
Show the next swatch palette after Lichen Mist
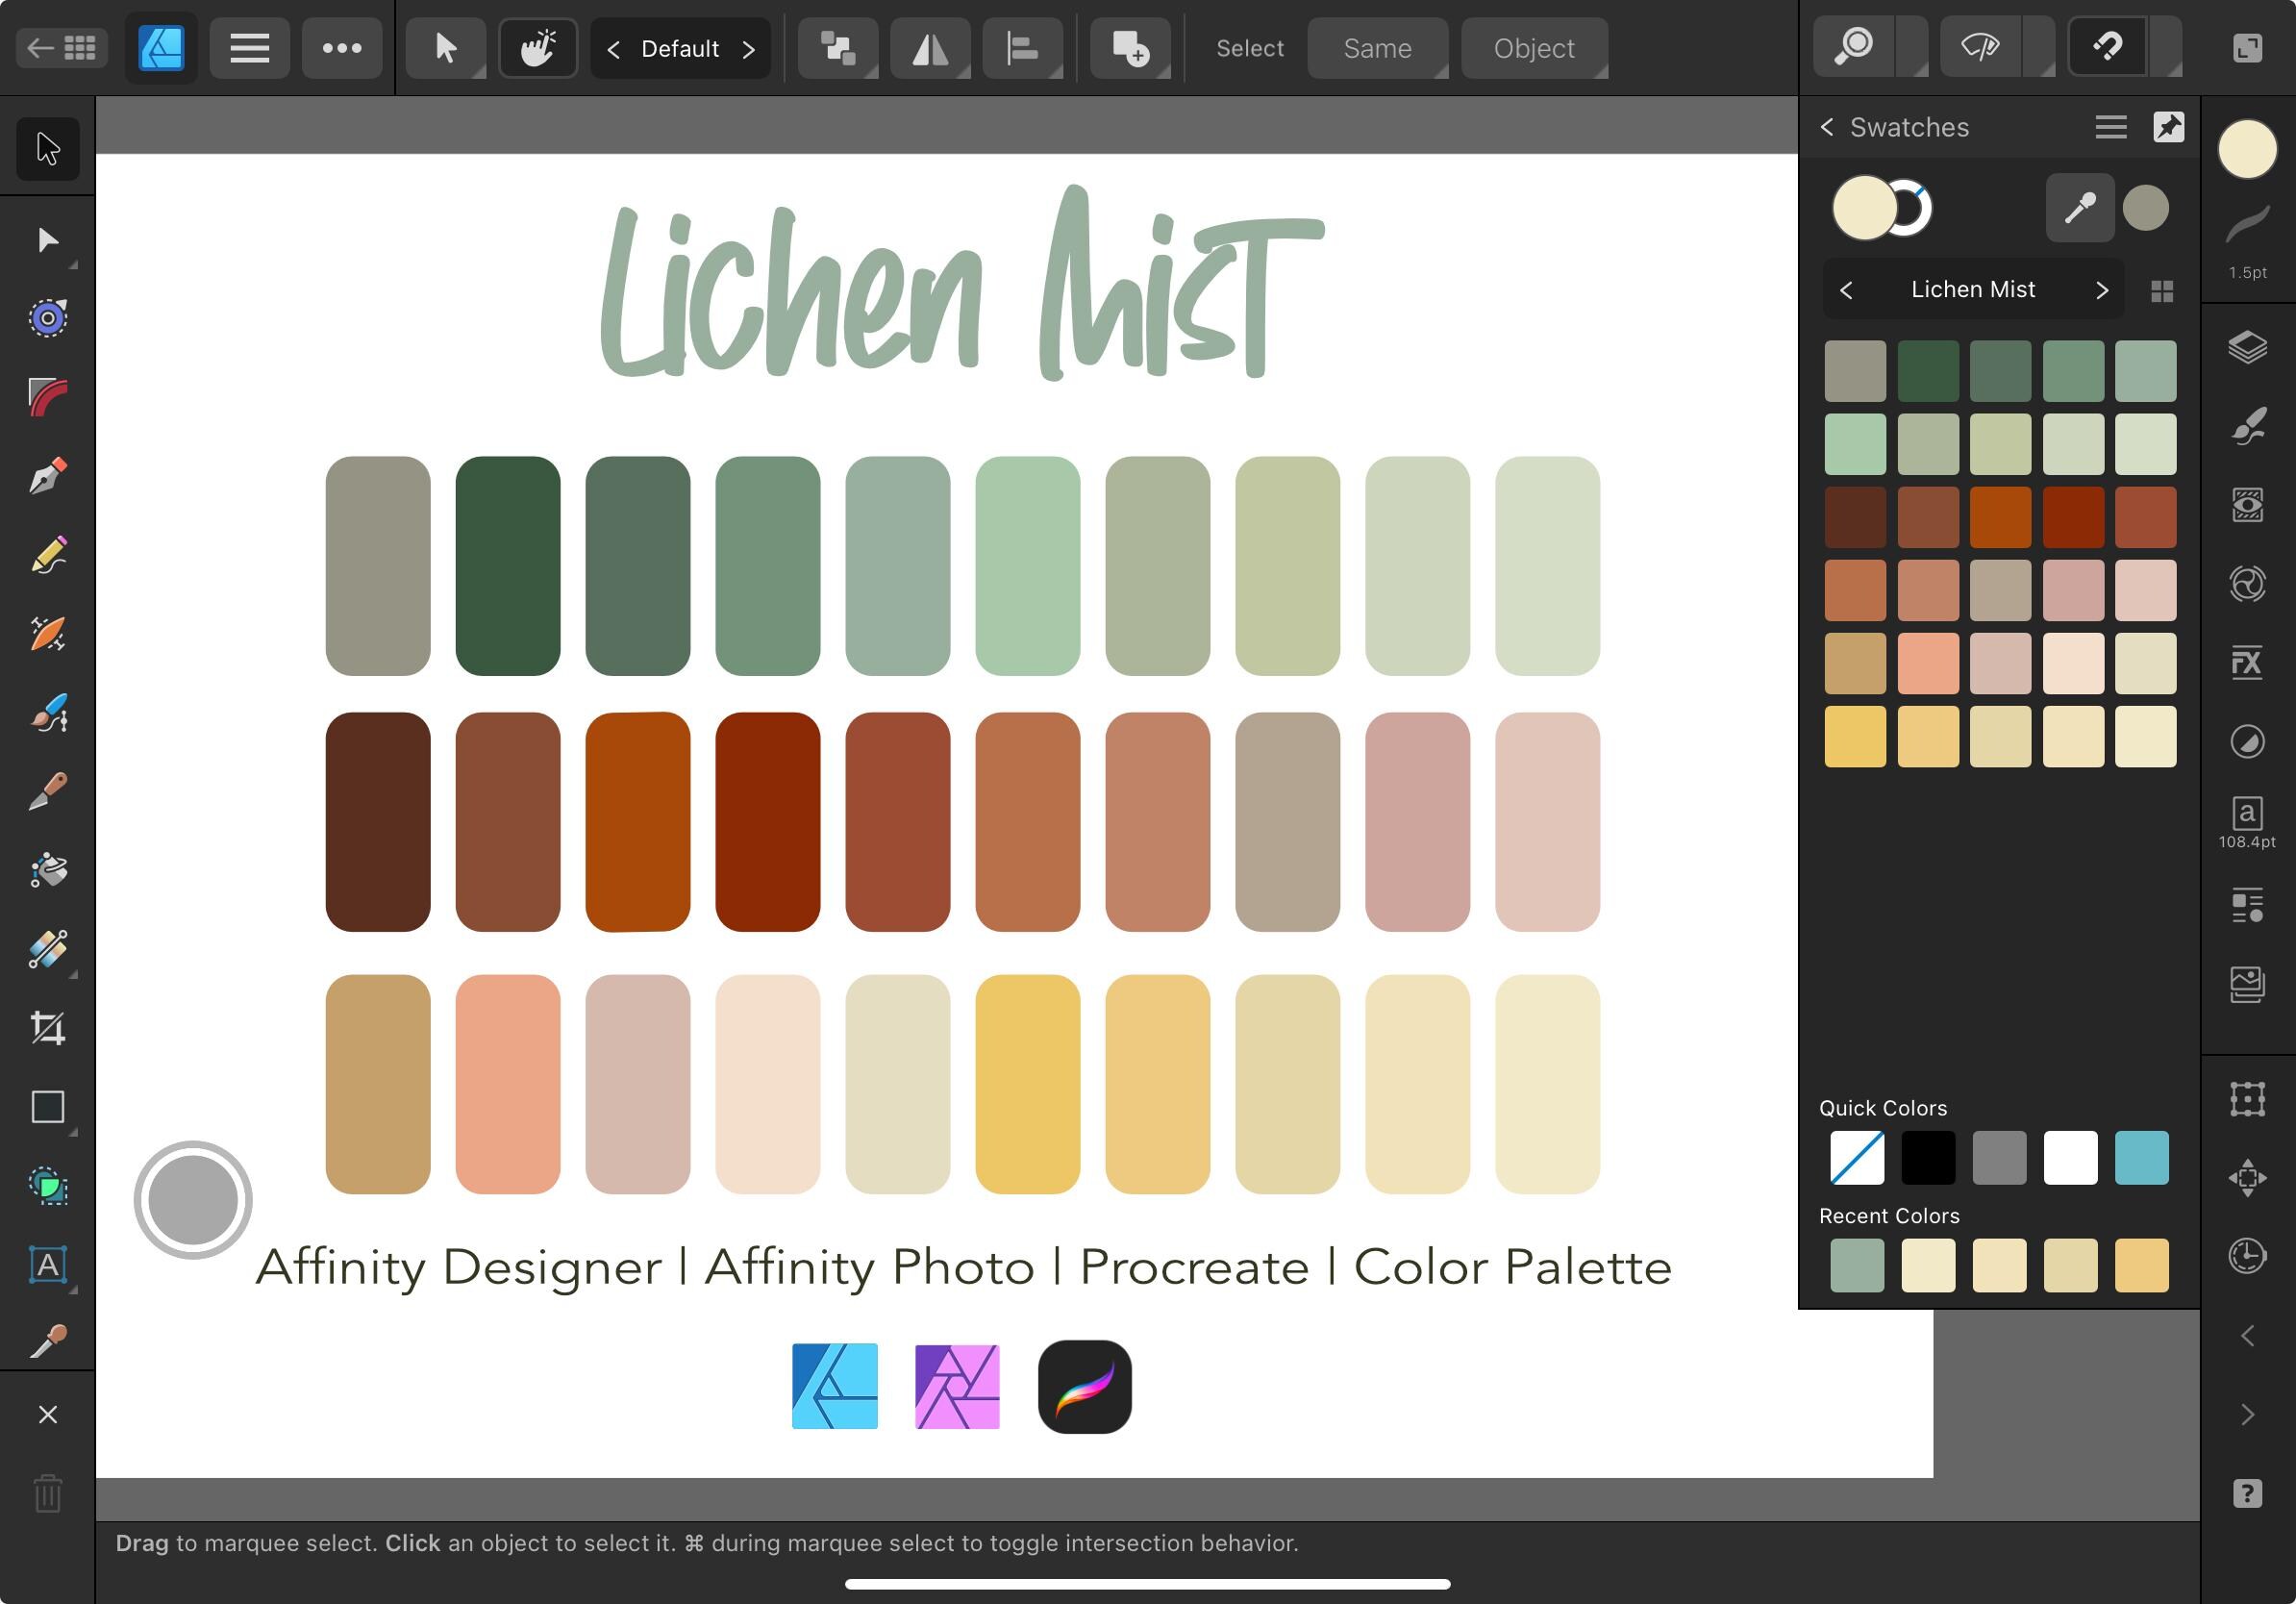tap(2101, 289)
